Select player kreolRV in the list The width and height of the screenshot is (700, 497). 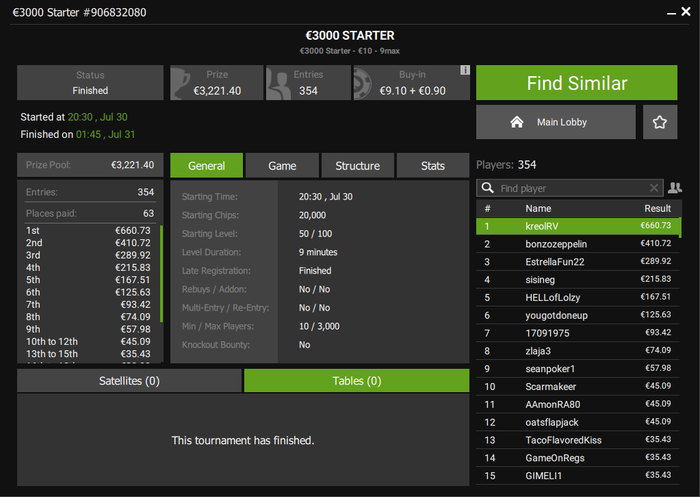click(x=578, y=226)
